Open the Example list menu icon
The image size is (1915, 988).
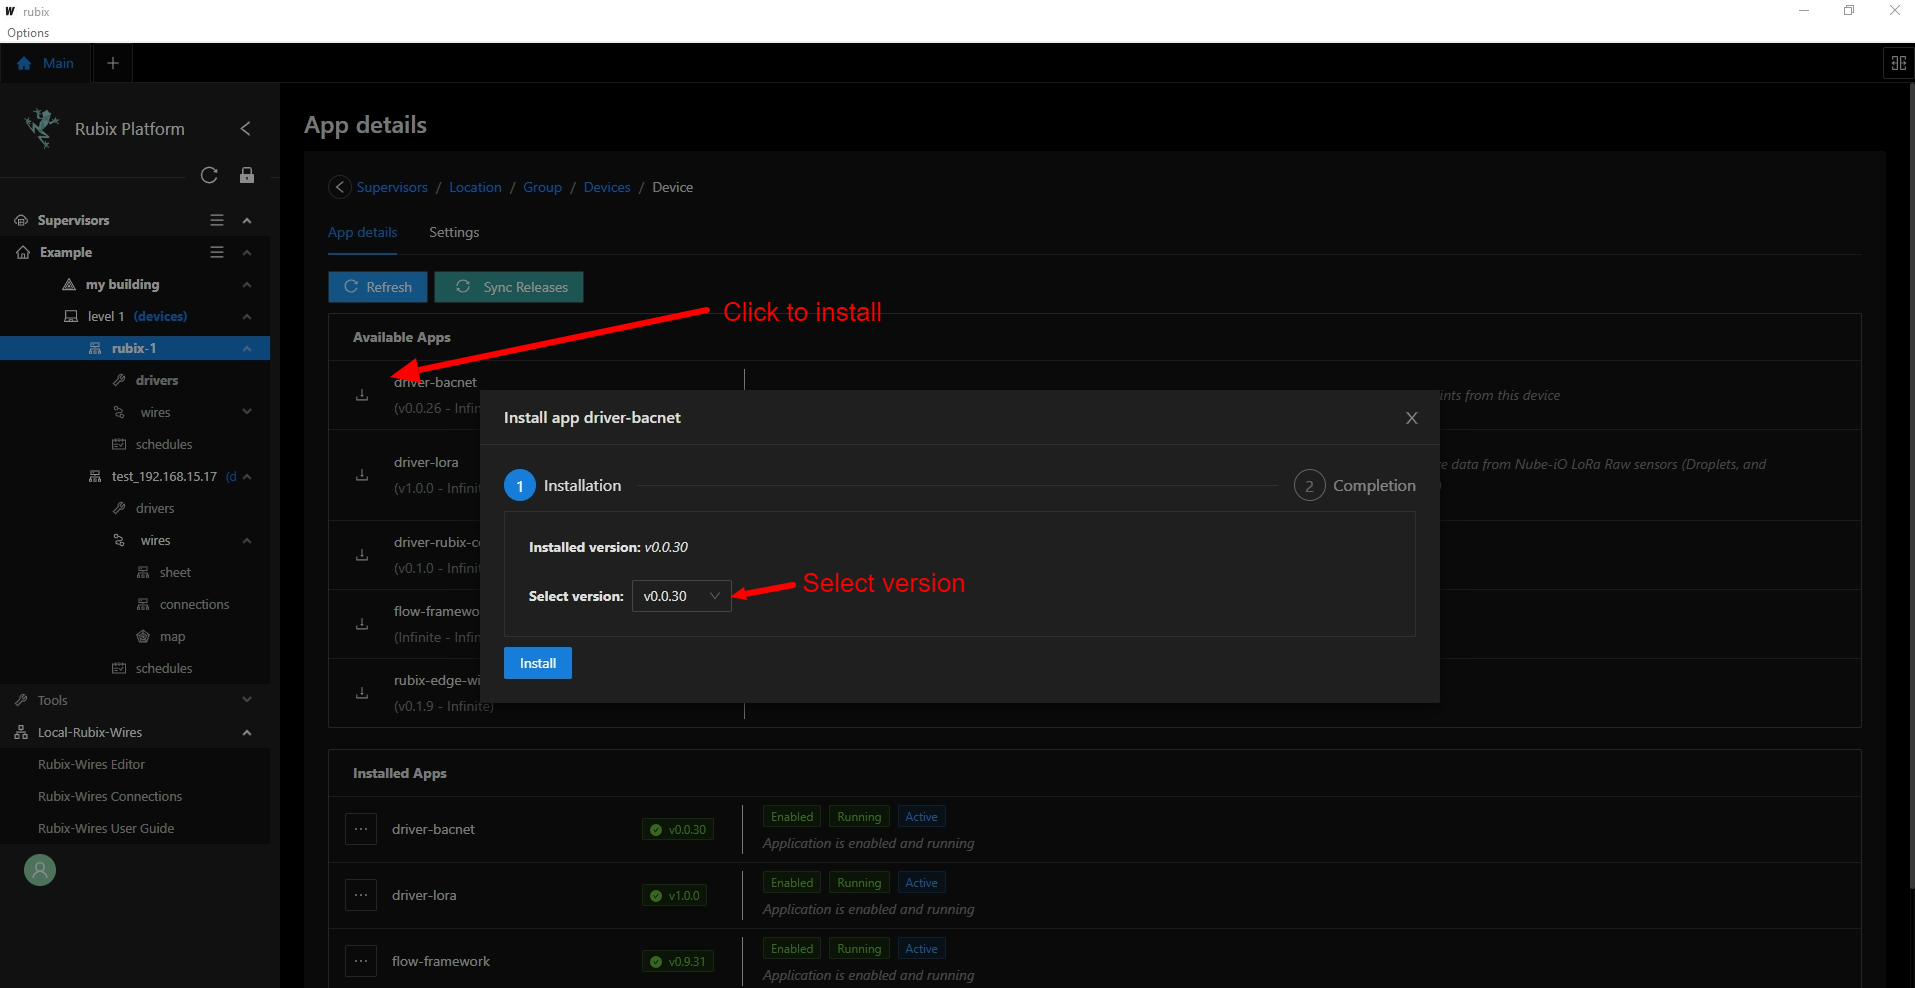click(217, 252)
